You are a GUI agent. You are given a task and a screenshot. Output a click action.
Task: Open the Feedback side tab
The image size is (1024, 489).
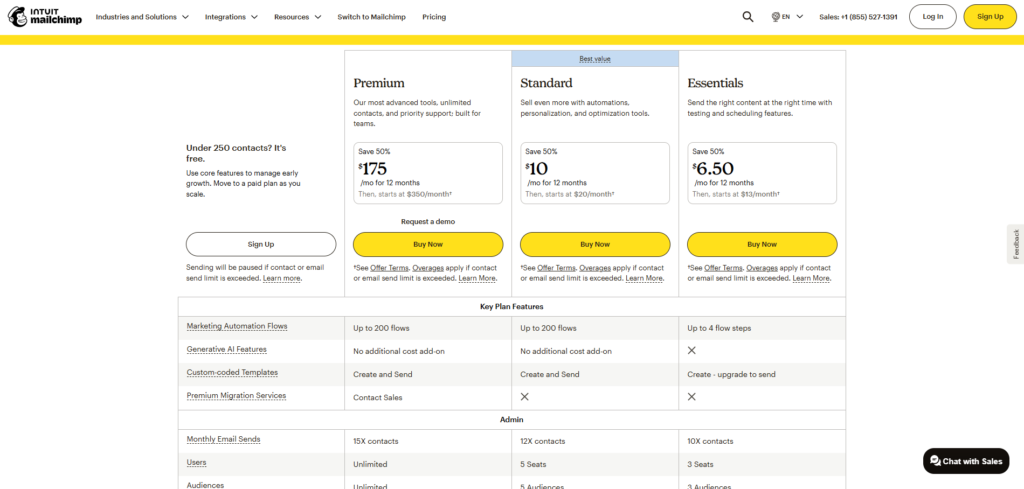(x=1016, y=245)
